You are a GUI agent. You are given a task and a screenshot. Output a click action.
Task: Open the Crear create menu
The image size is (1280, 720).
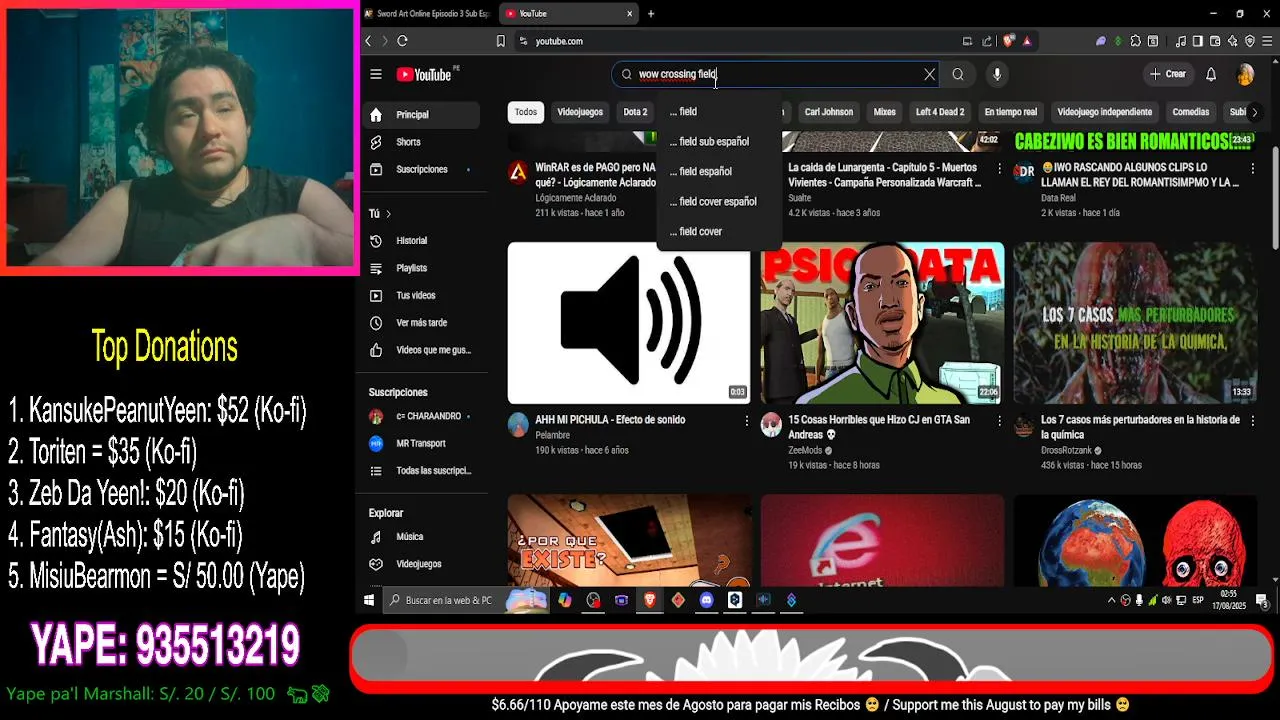pos(1167,74)
